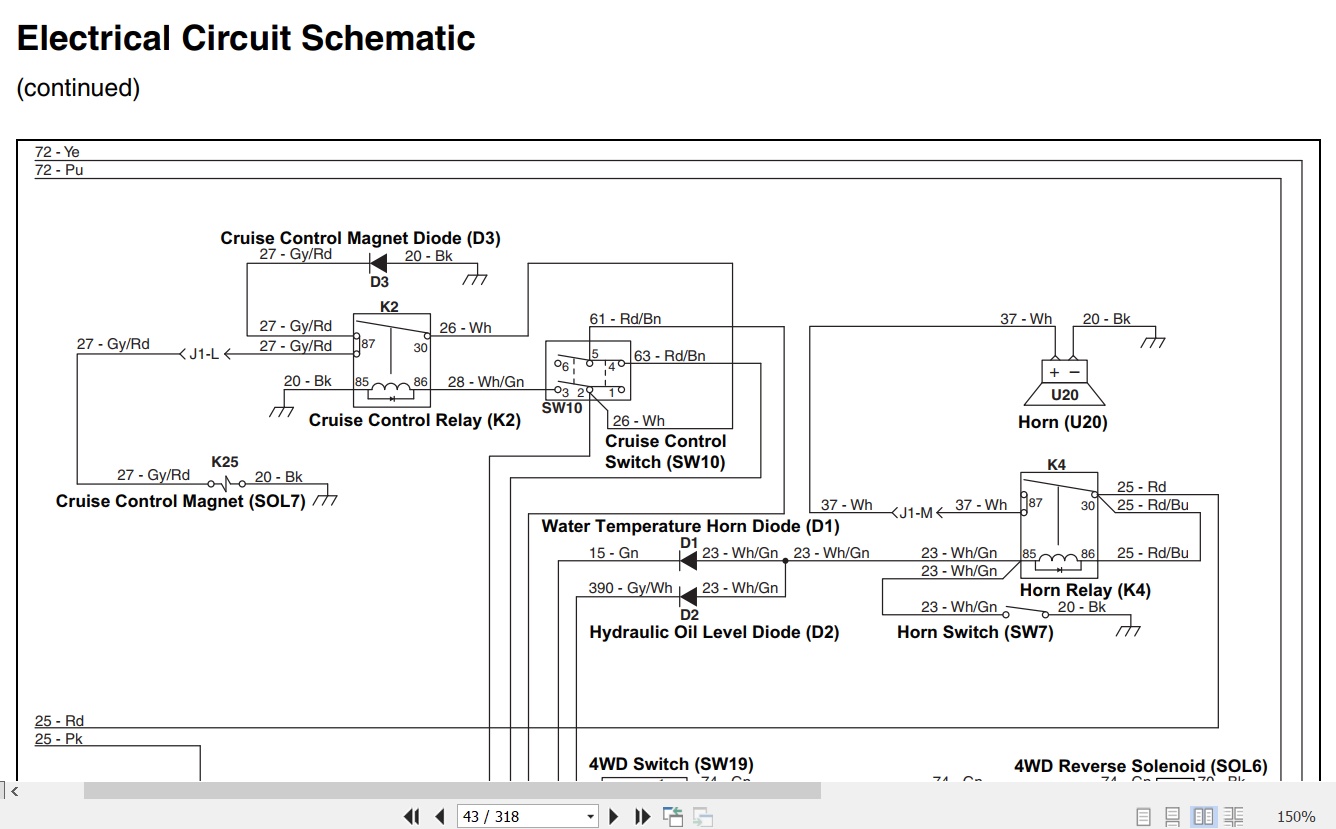Viewport: 1336px width, 829px height.
Task: Open the page number dropdown arrow
Action: [590, 817]
